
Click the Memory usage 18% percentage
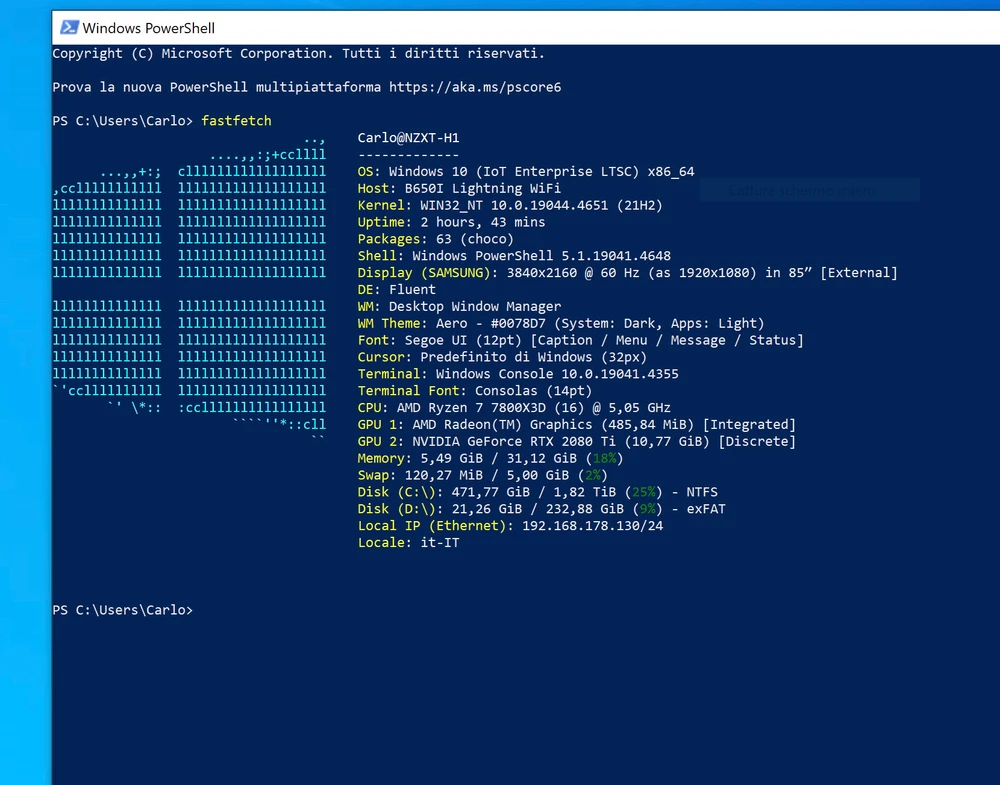click(603, 458)
